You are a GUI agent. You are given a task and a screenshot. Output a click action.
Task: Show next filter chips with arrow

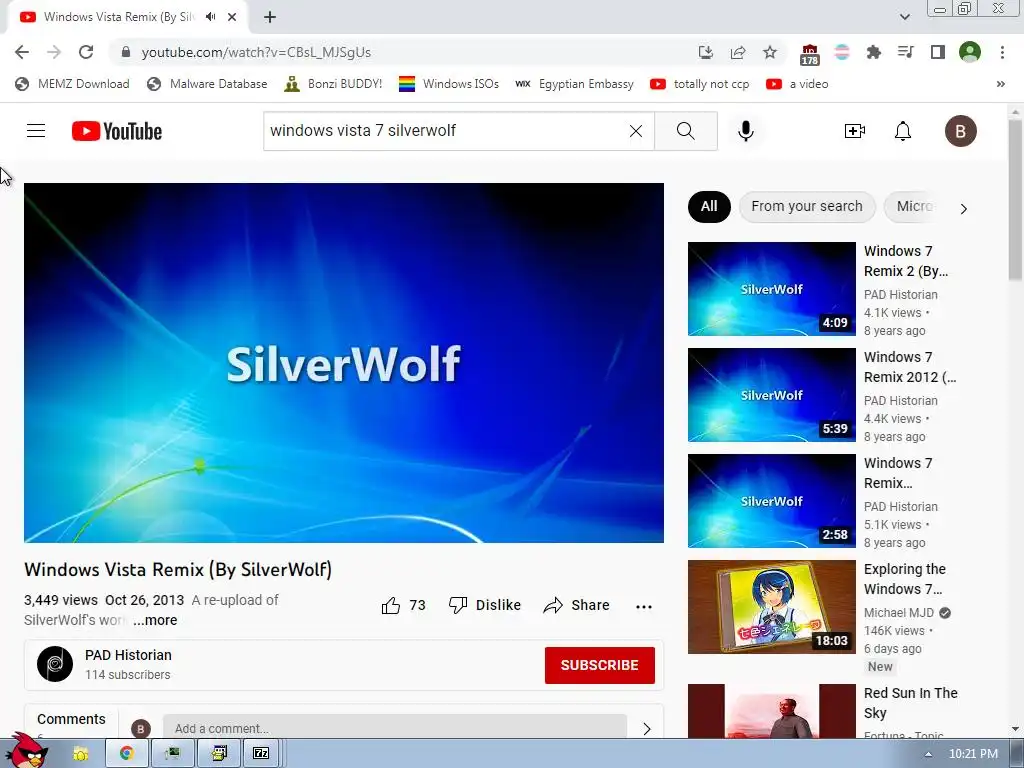point(963,208)
